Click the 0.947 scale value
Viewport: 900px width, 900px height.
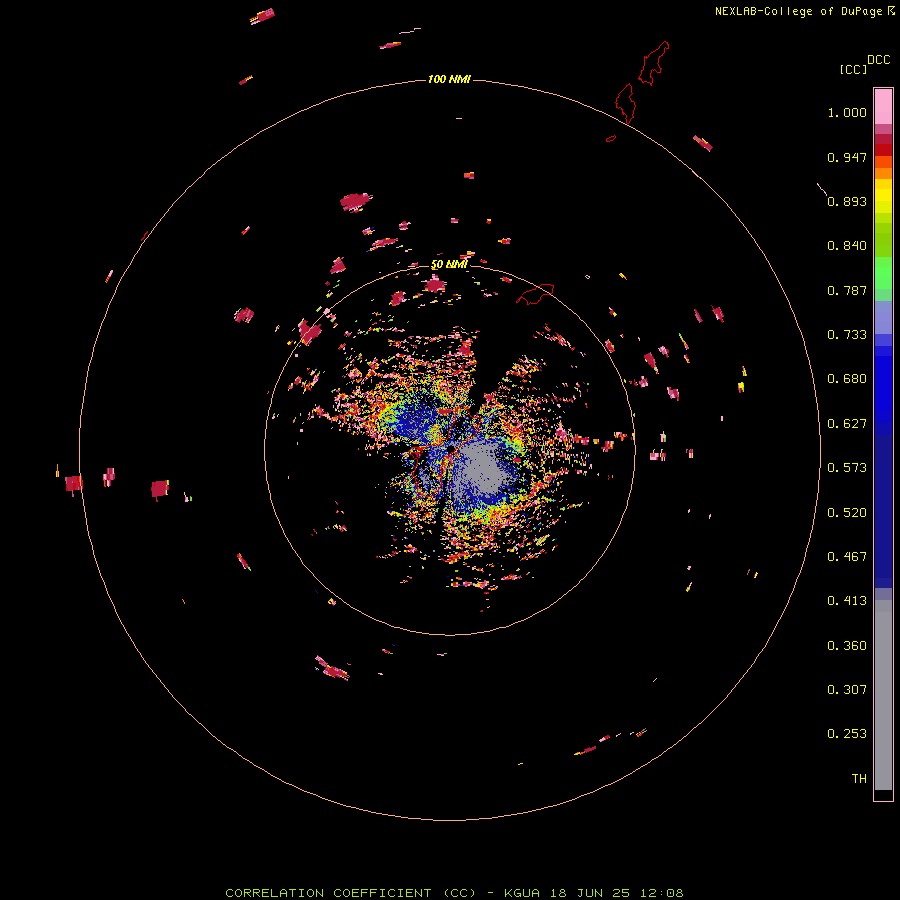847,157
